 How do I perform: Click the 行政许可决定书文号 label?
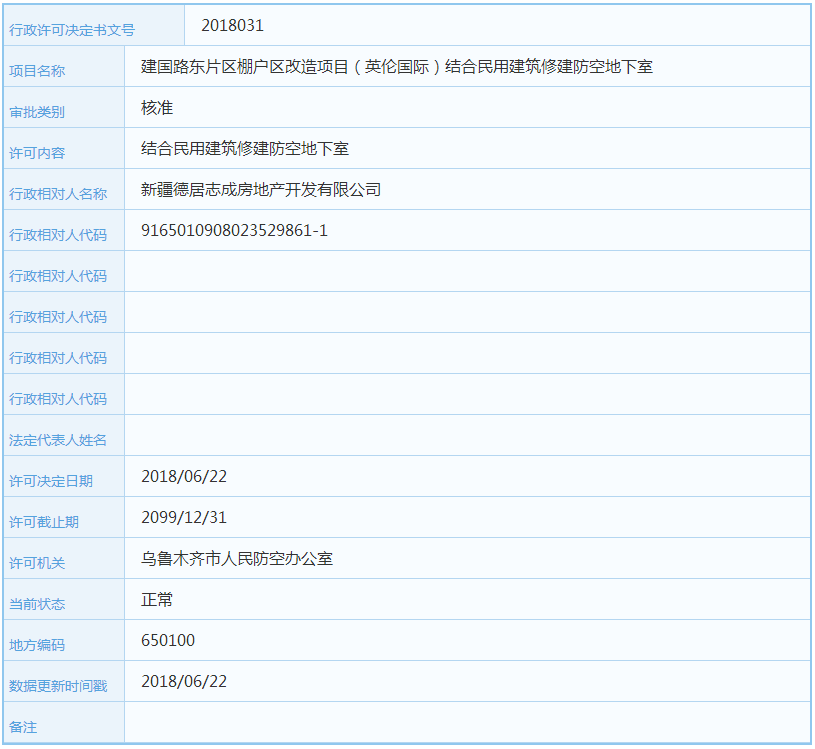[x=71, y=31]
